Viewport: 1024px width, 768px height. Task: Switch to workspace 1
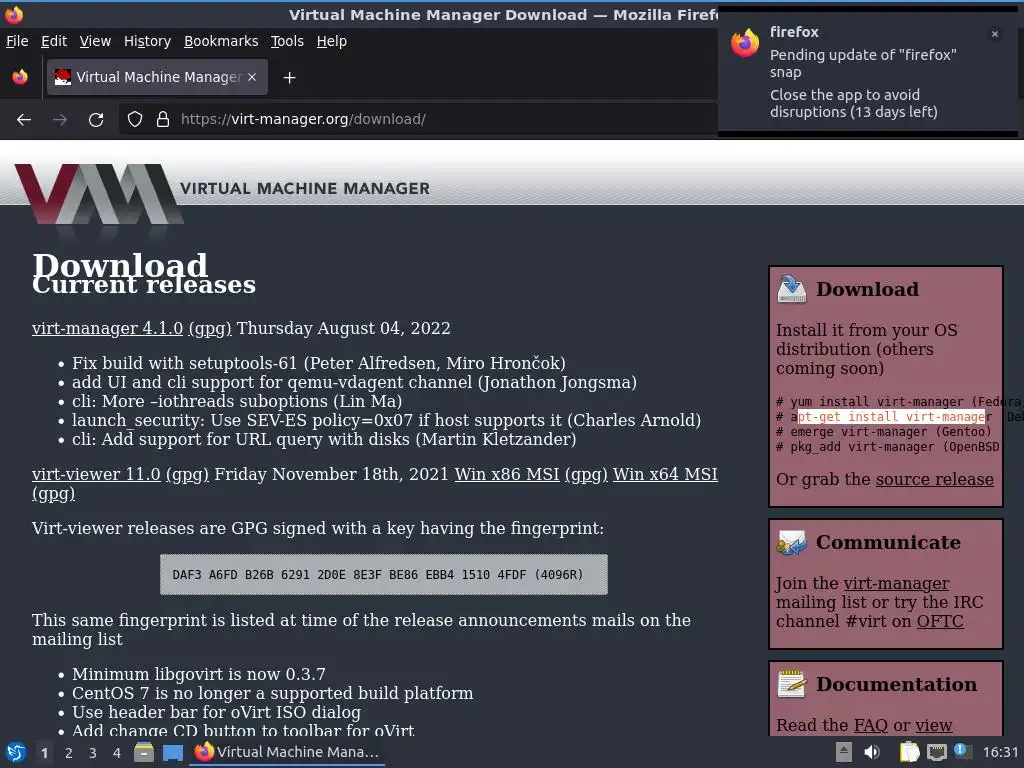pyautogui.click(x=44, y=753)
